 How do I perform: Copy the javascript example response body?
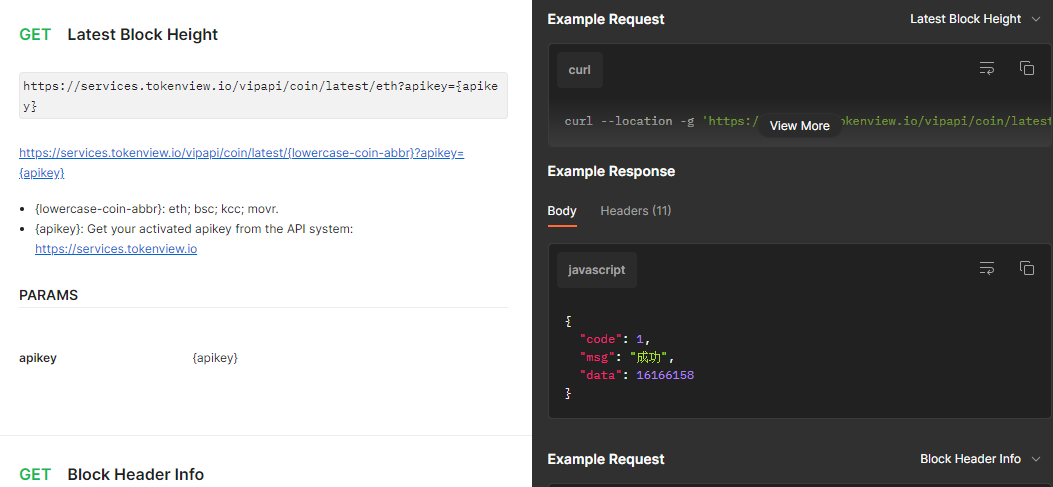tap(1026, 269)
